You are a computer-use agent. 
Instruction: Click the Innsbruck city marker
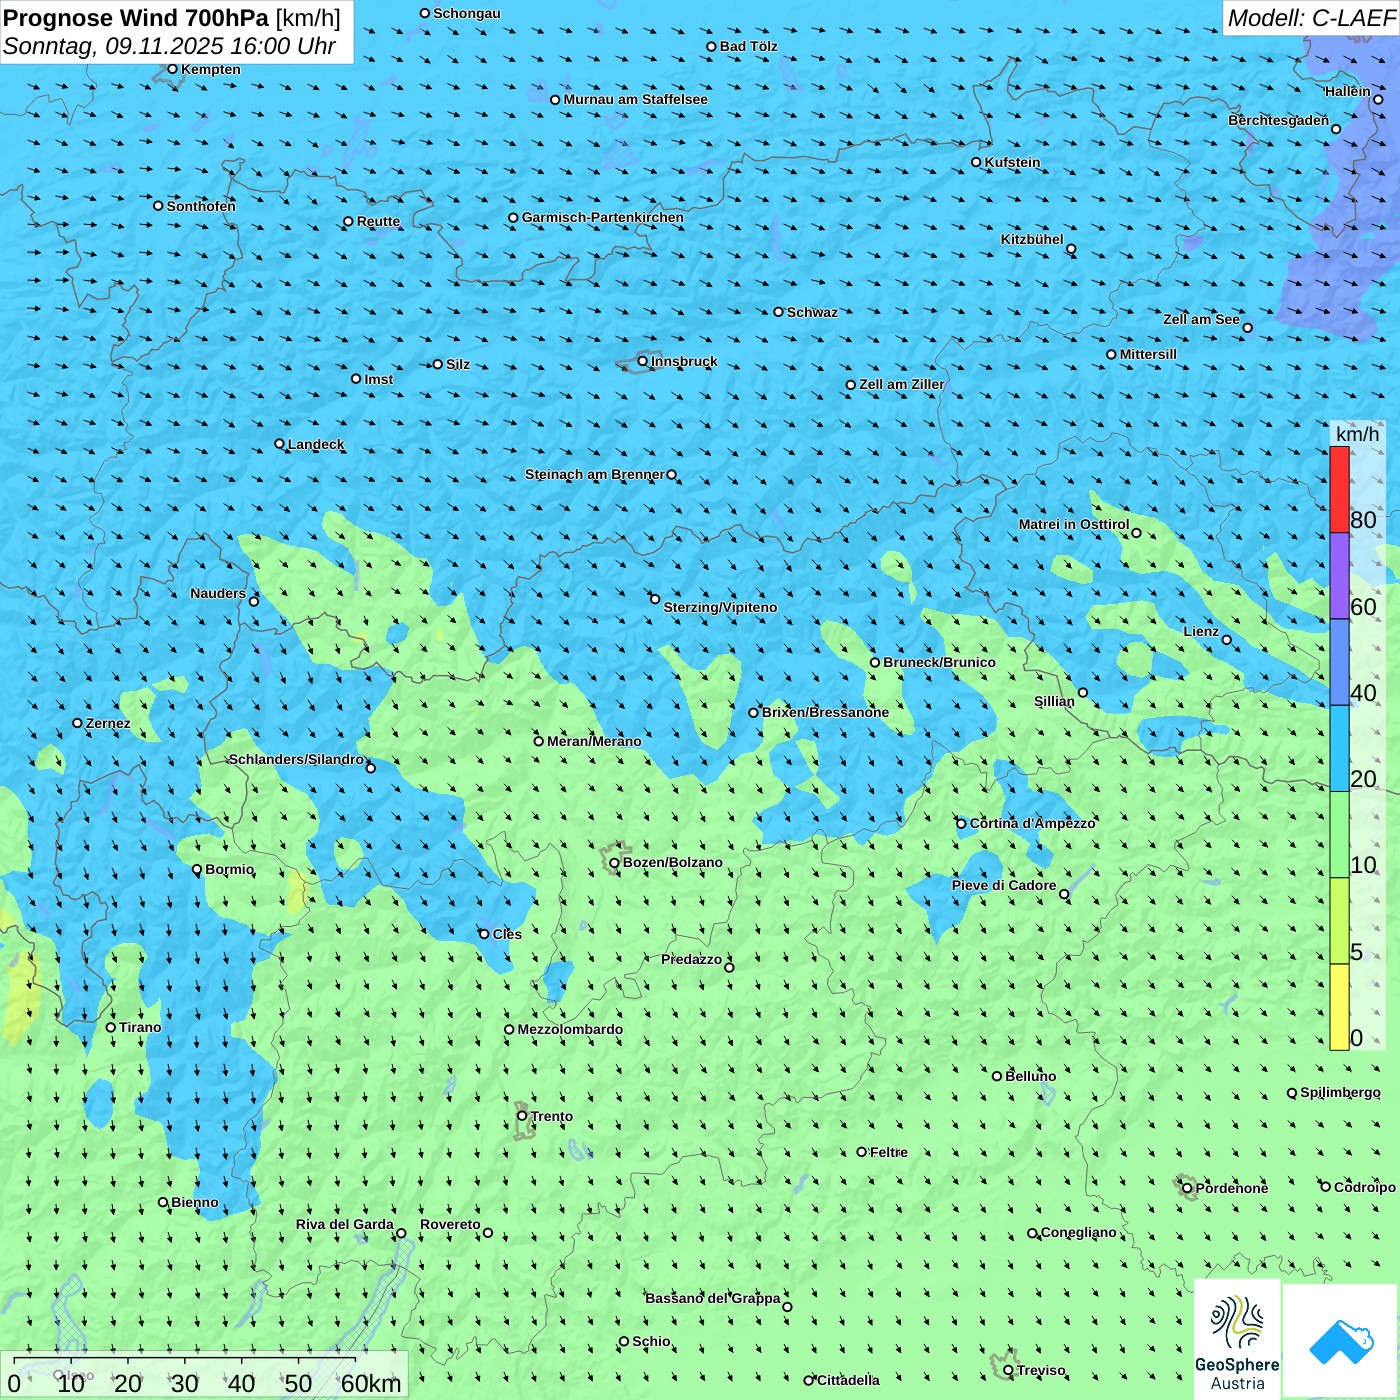tap(643, 361)
